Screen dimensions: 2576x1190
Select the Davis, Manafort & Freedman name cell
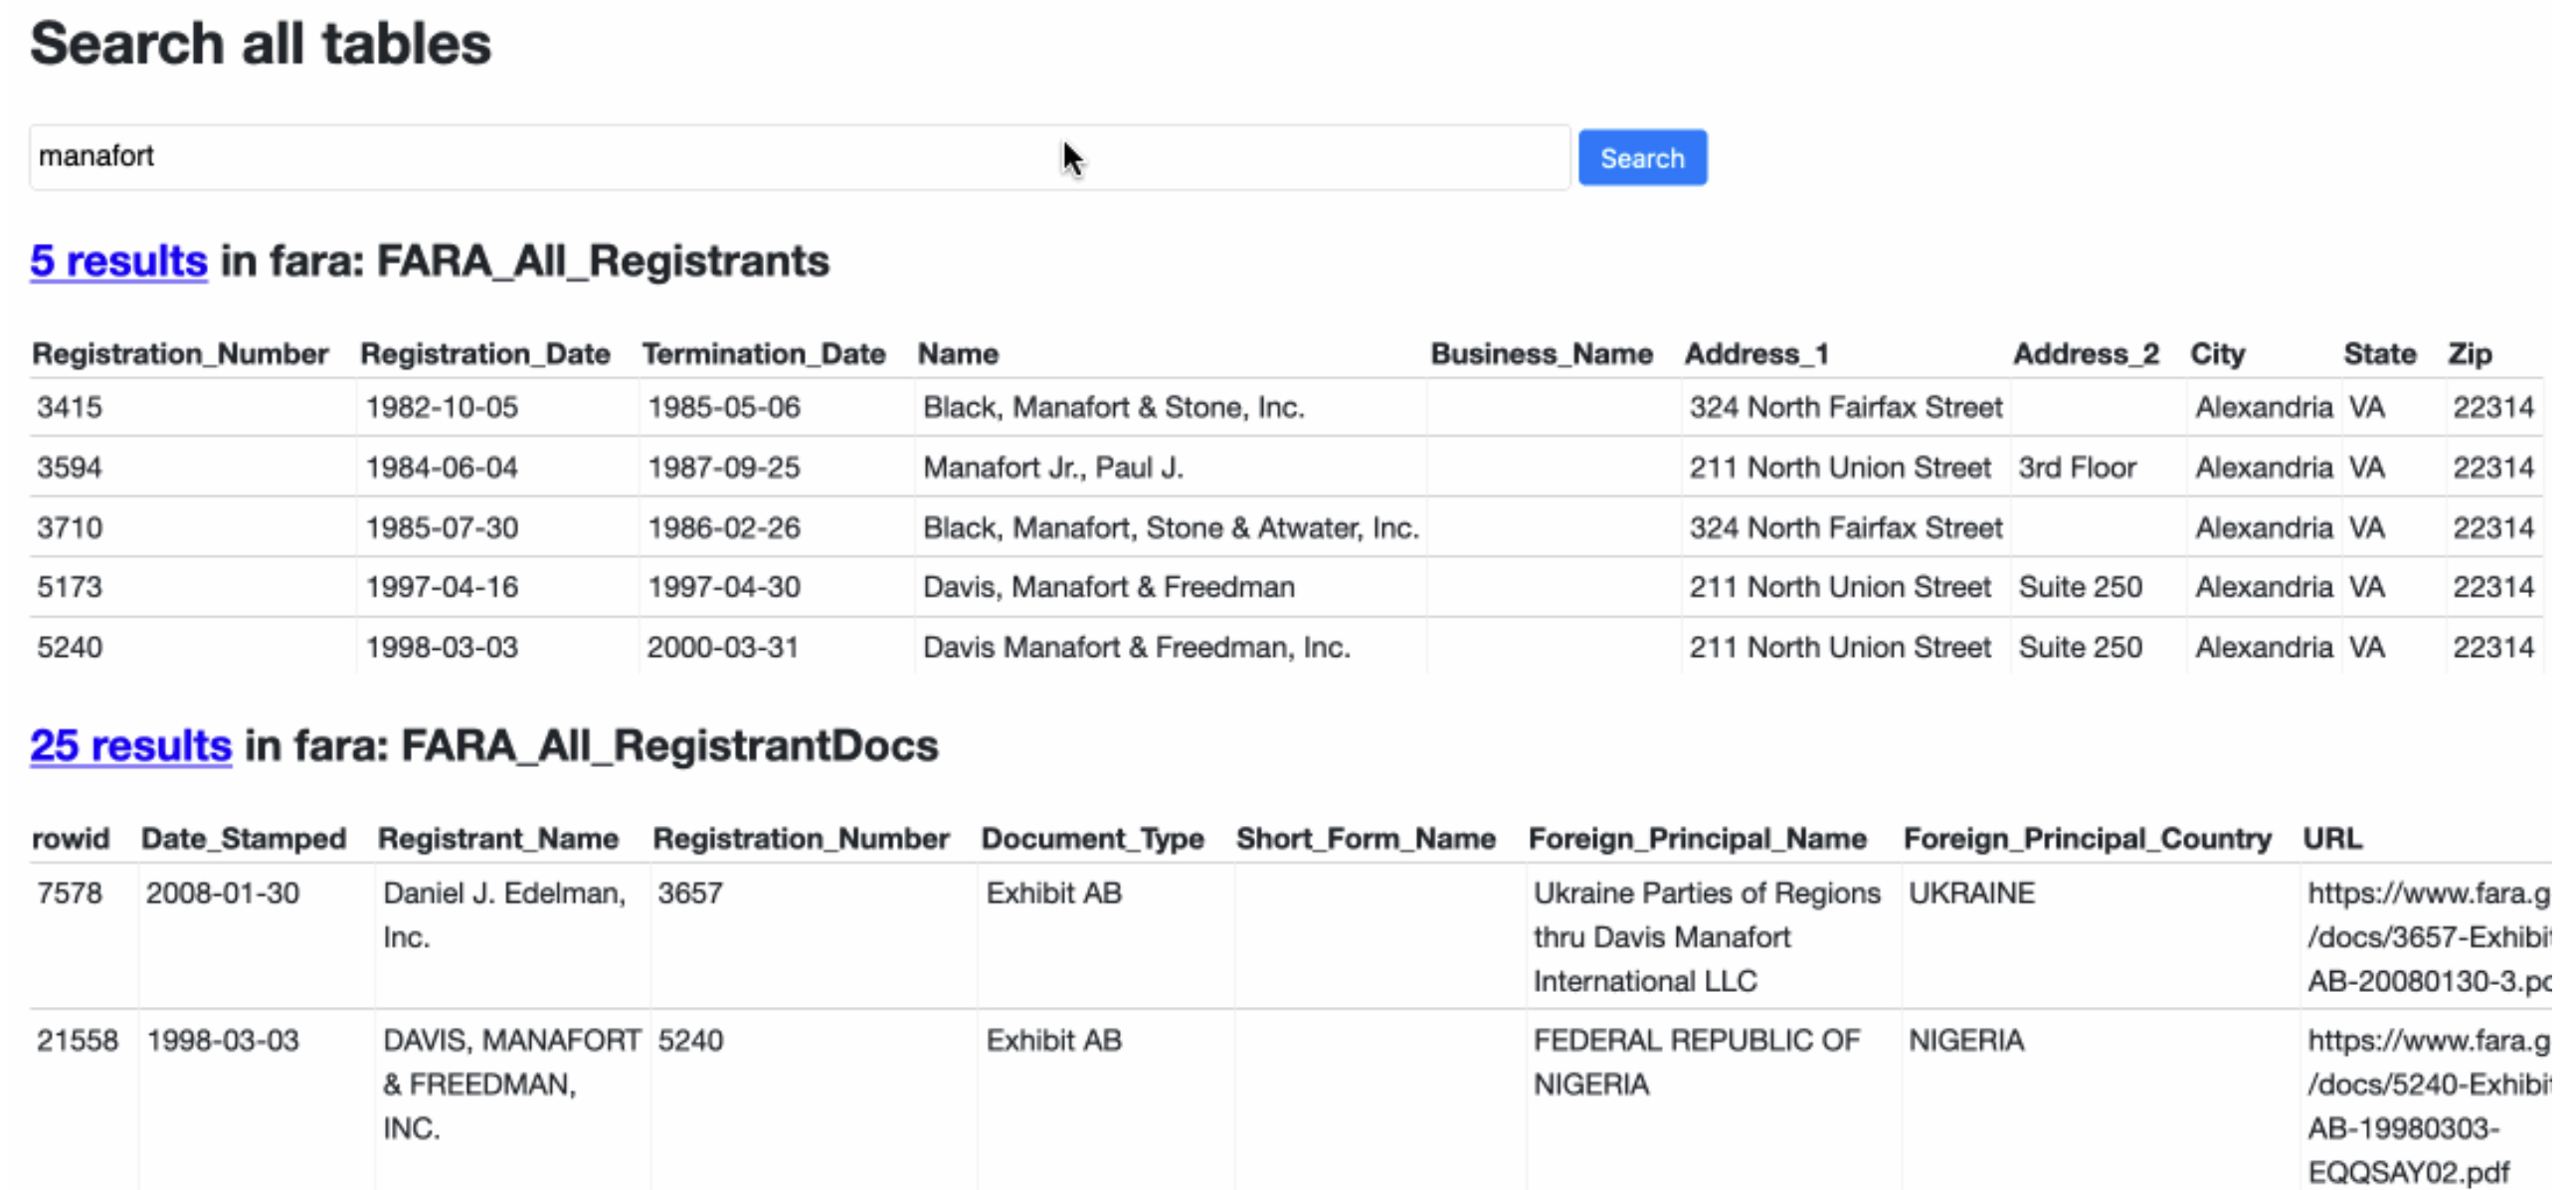1108,587
